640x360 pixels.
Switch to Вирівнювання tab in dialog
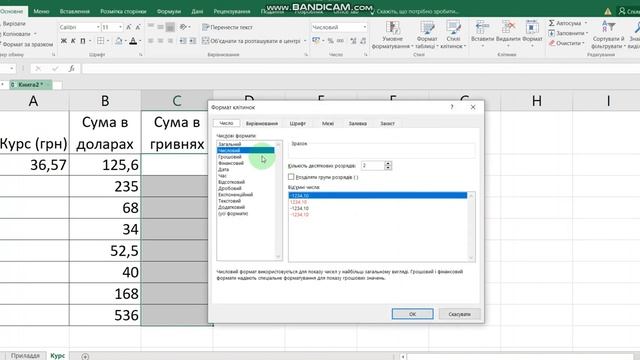[262, 123]
